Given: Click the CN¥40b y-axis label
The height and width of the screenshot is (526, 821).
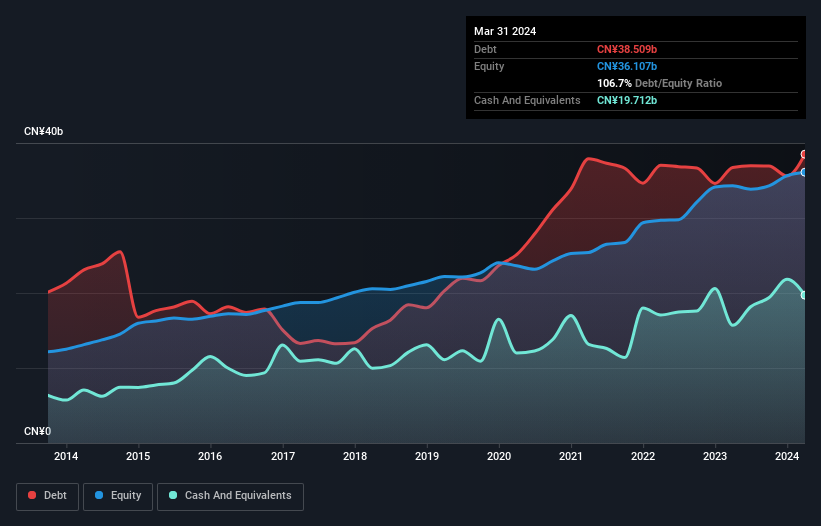Looking at the screenshot, I should click(43, 131).
